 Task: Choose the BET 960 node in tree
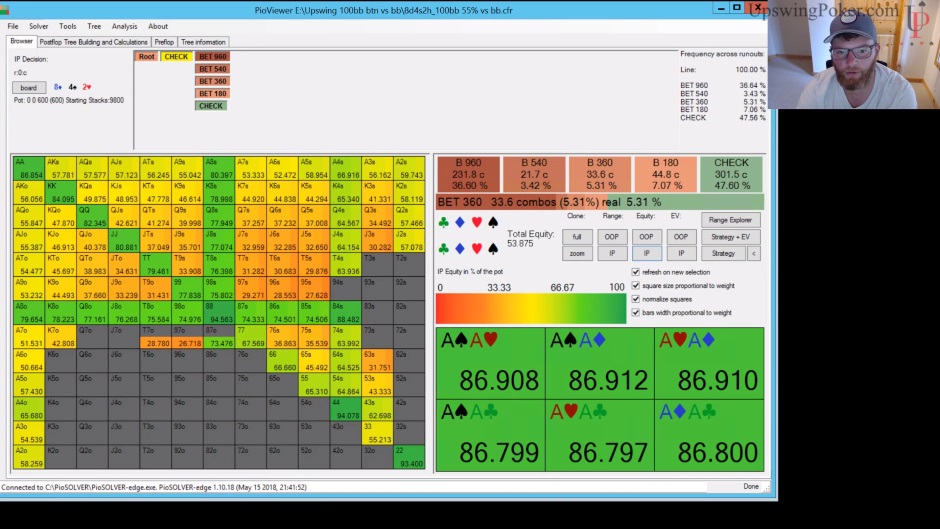pos(212,56)
